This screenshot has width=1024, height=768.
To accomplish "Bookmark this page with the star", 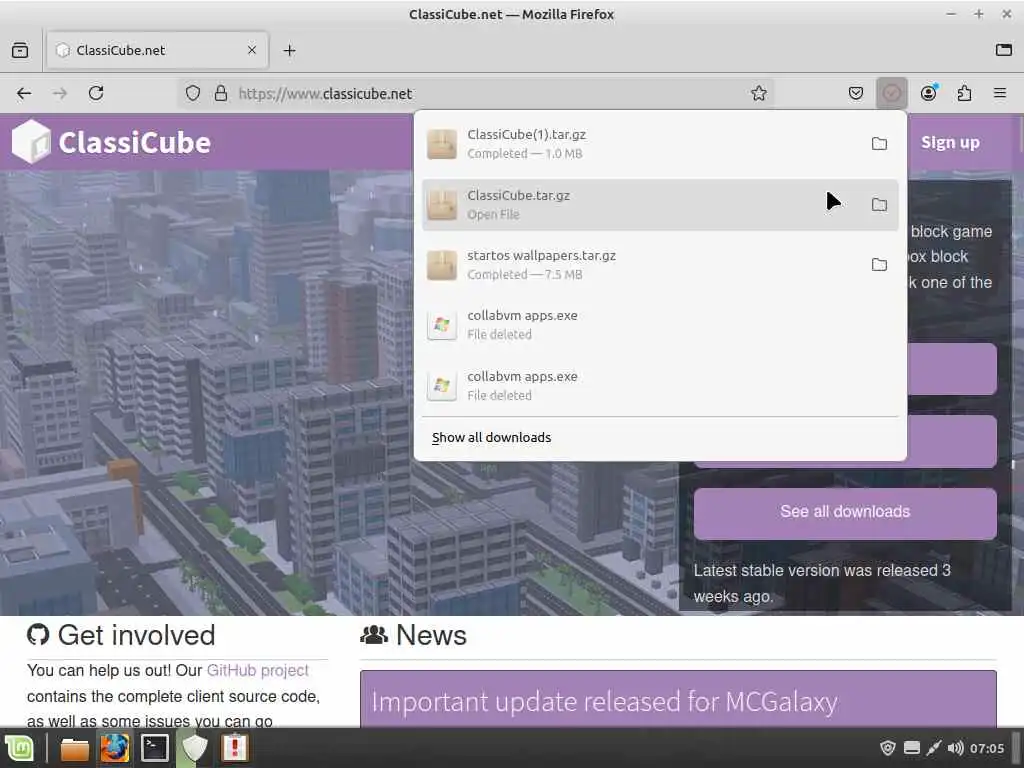I will [x=758, y=93].
